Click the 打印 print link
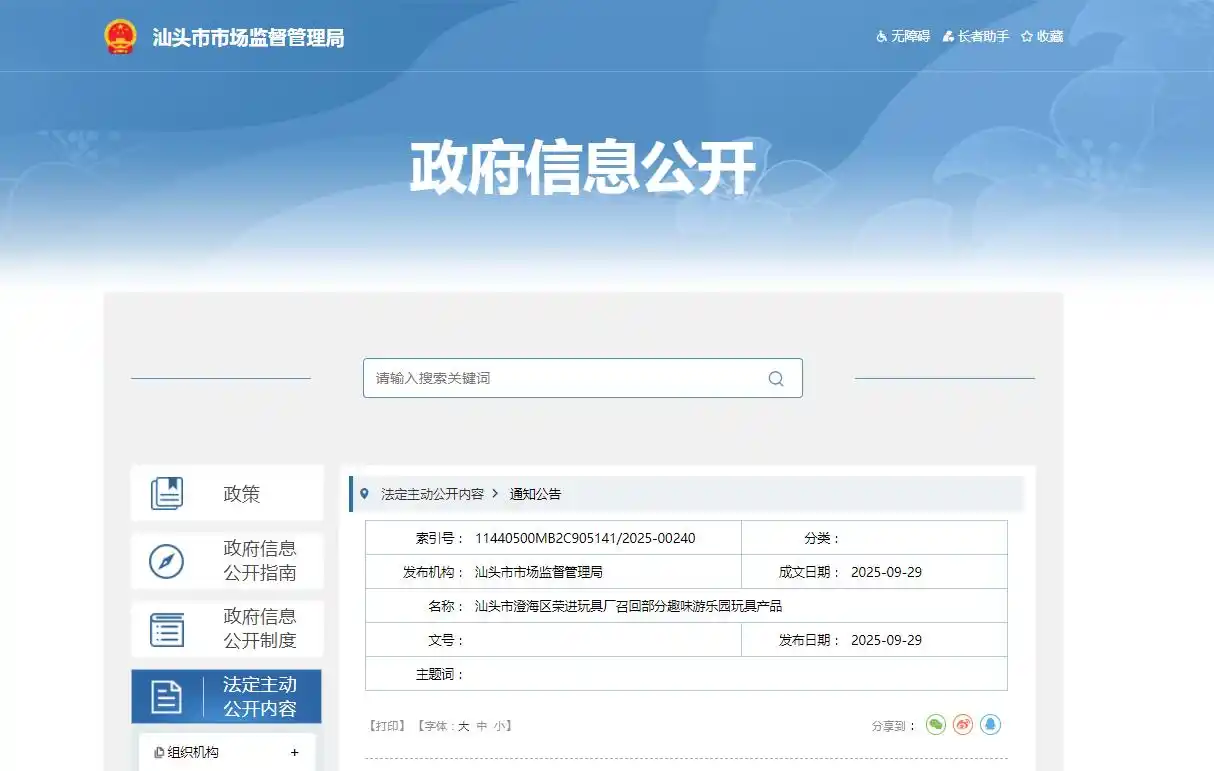Viewport: 1214px width, 771px height. tap(385, 725)
